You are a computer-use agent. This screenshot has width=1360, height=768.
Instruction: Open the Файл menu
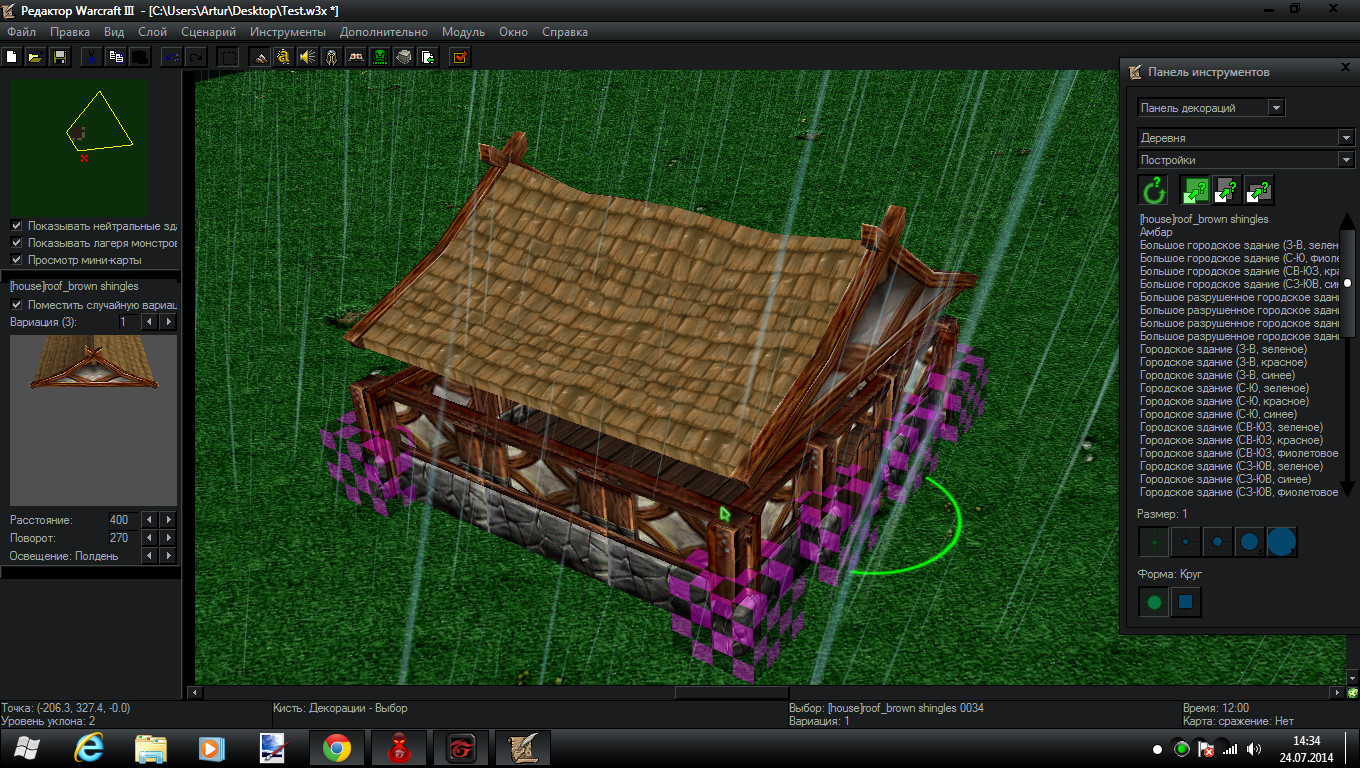coord(21,32)
